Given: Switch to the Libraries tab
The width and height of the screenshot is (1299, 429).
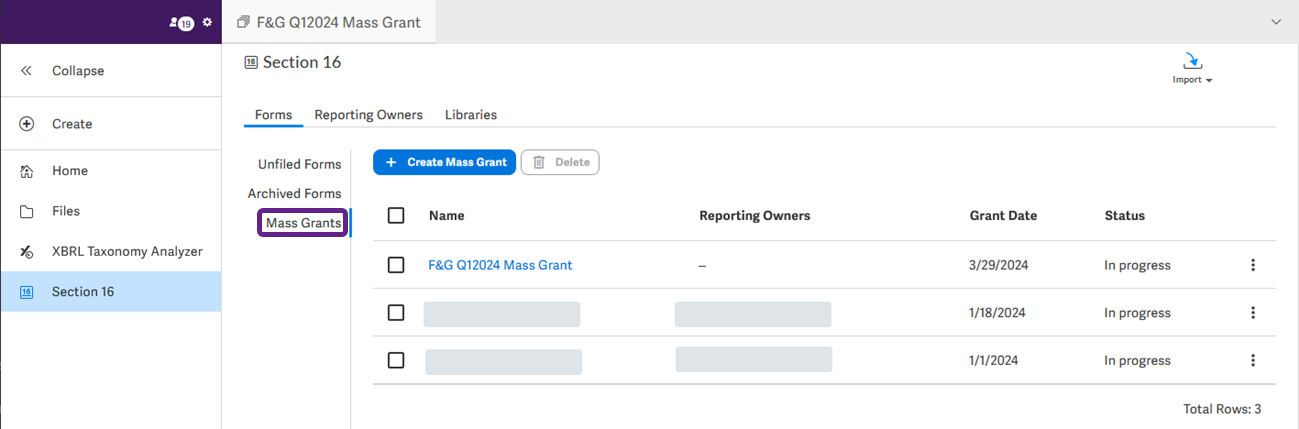Looking at the screenshot, I should (x=471, y=115).
